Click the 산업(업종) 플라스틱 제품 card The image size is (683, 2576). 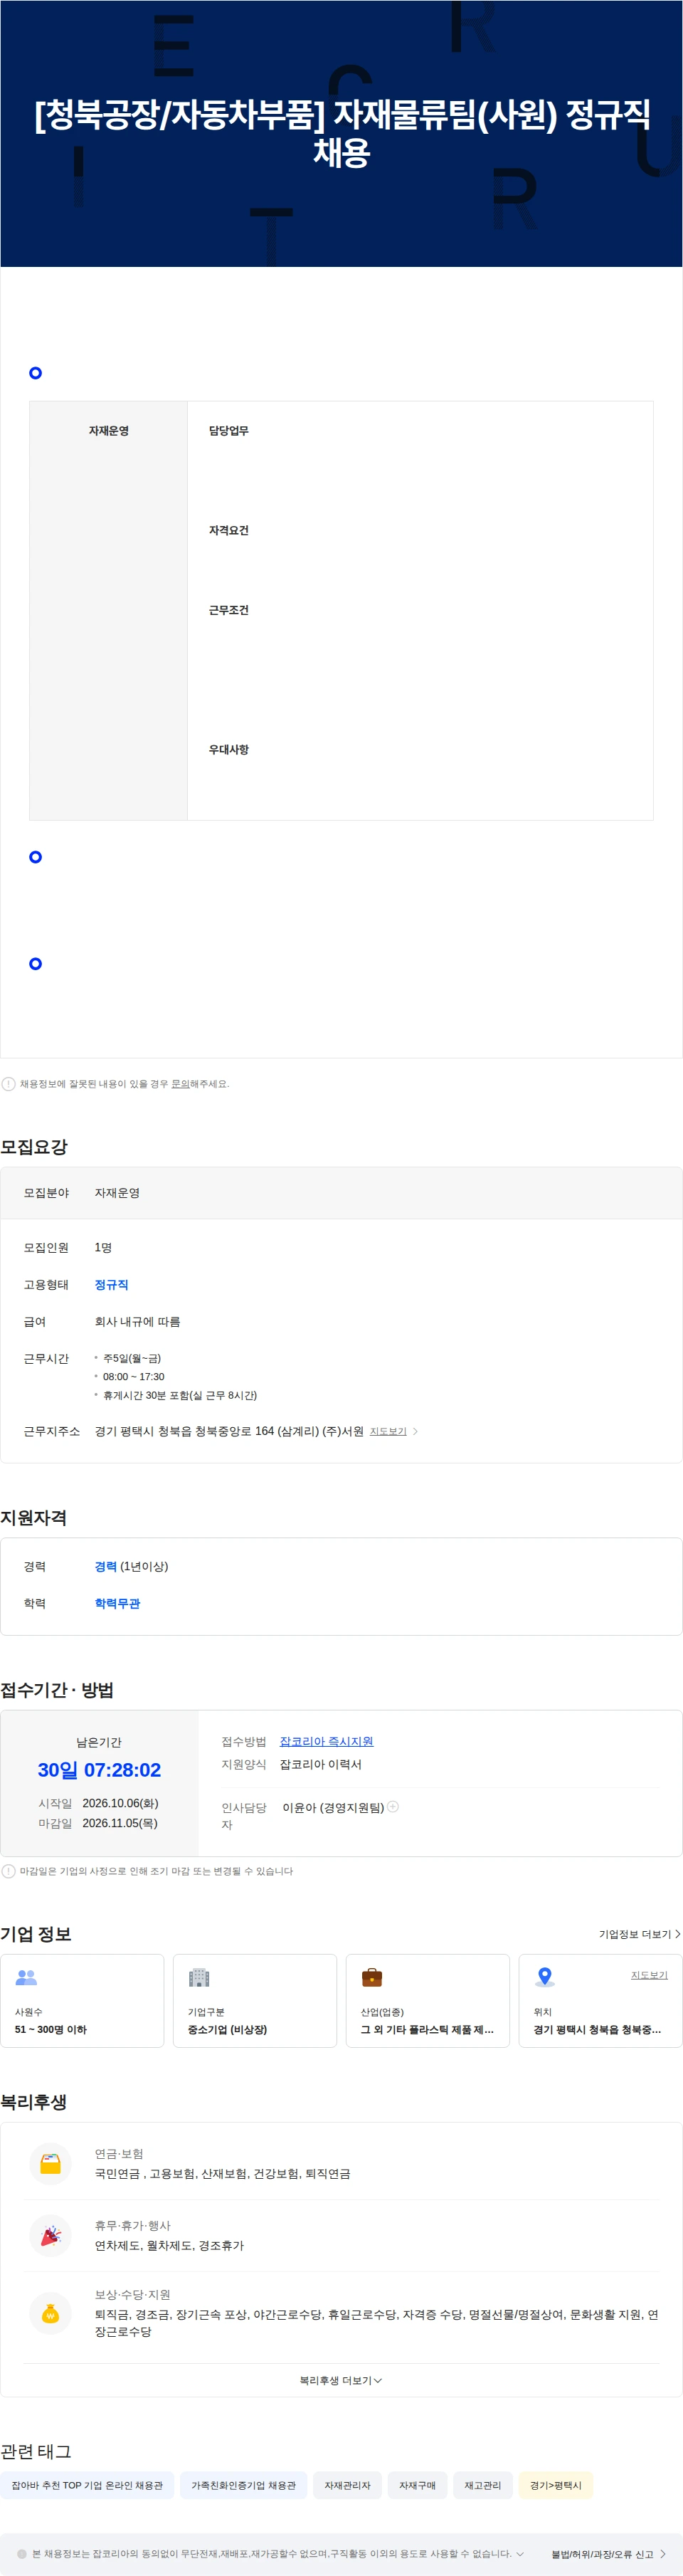(x=428, y=2001)
